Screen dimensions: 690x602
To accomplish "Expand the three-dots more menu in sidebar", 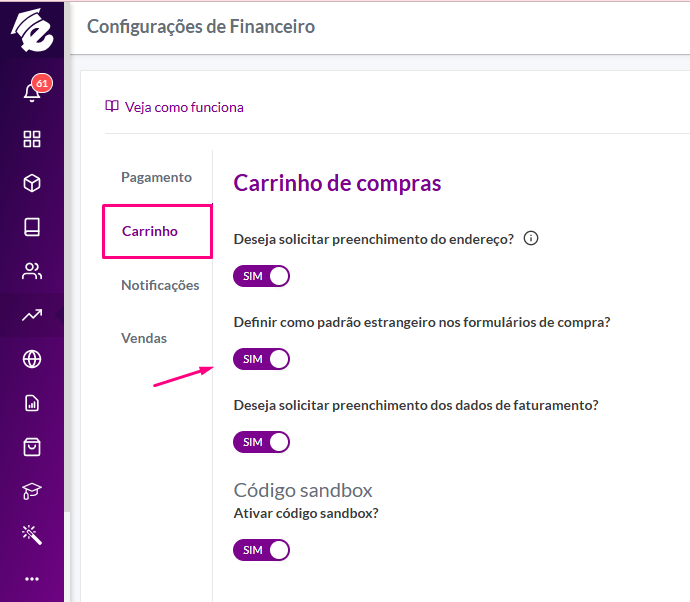I will 32,579.
